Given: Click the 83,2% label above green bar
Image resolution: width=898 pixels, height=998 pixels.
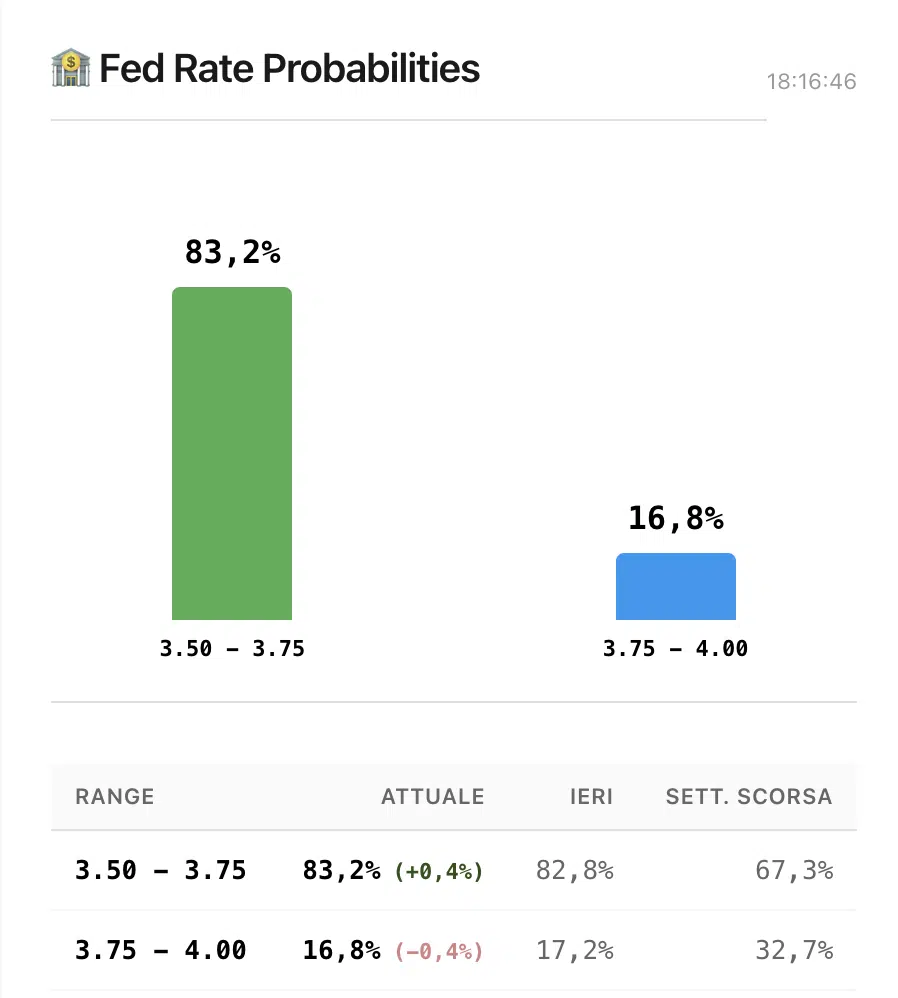Looking at the screenshot, I should pyautogui.click(x=232, y=253).
